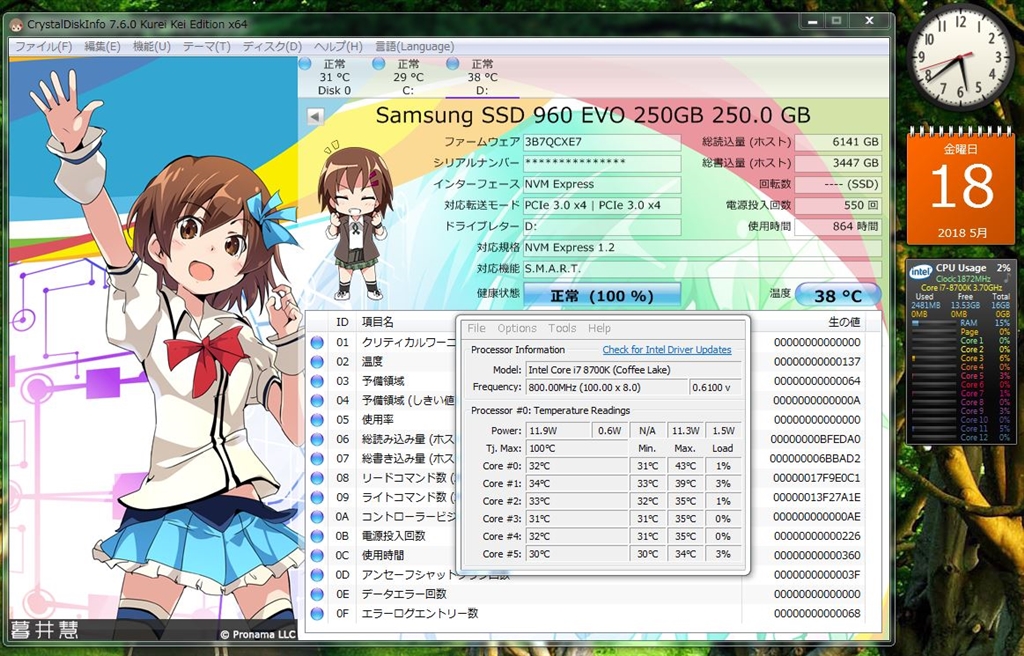Click the 正常 (100 %) health status button
The height and width of the screenshot is (656, 1024).
pos(601,296)
